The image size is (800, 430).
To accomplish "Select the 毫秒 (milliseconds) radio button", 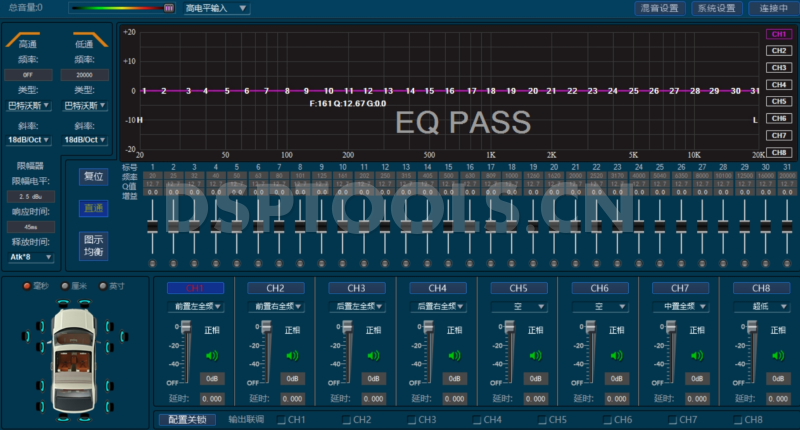I will [30, 285].
